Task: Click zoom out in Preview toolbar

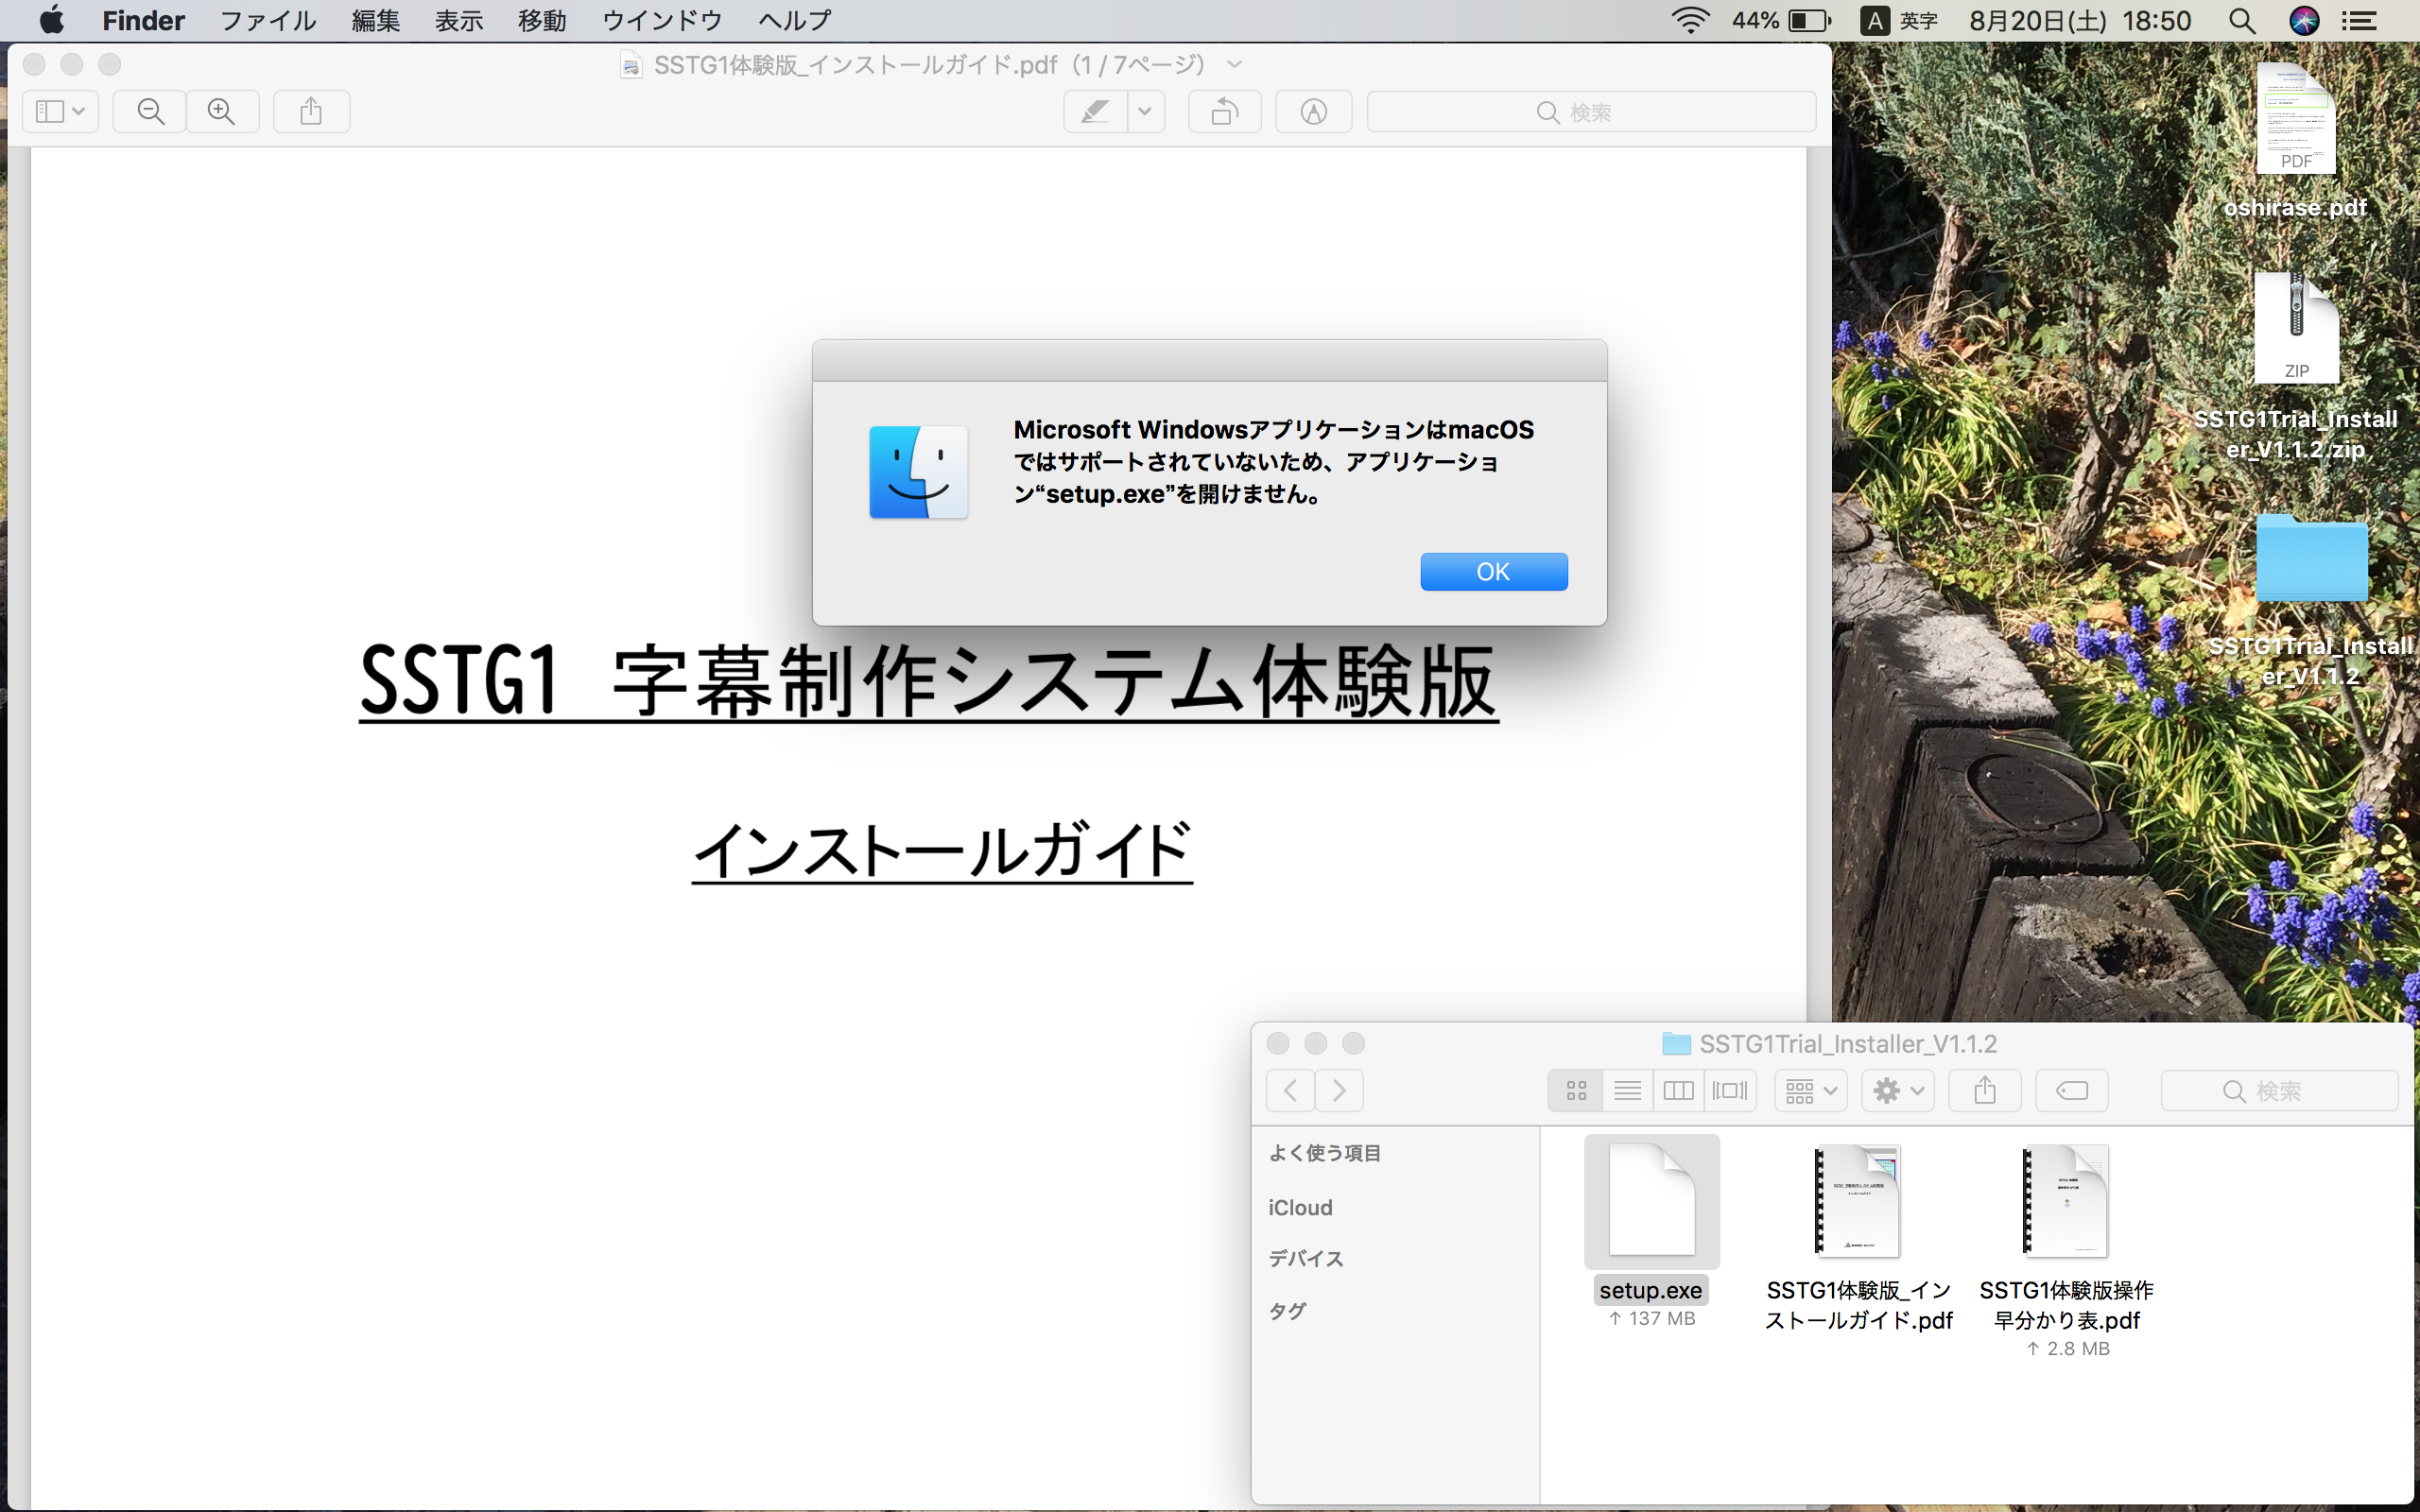Action: tap(150, 111)
